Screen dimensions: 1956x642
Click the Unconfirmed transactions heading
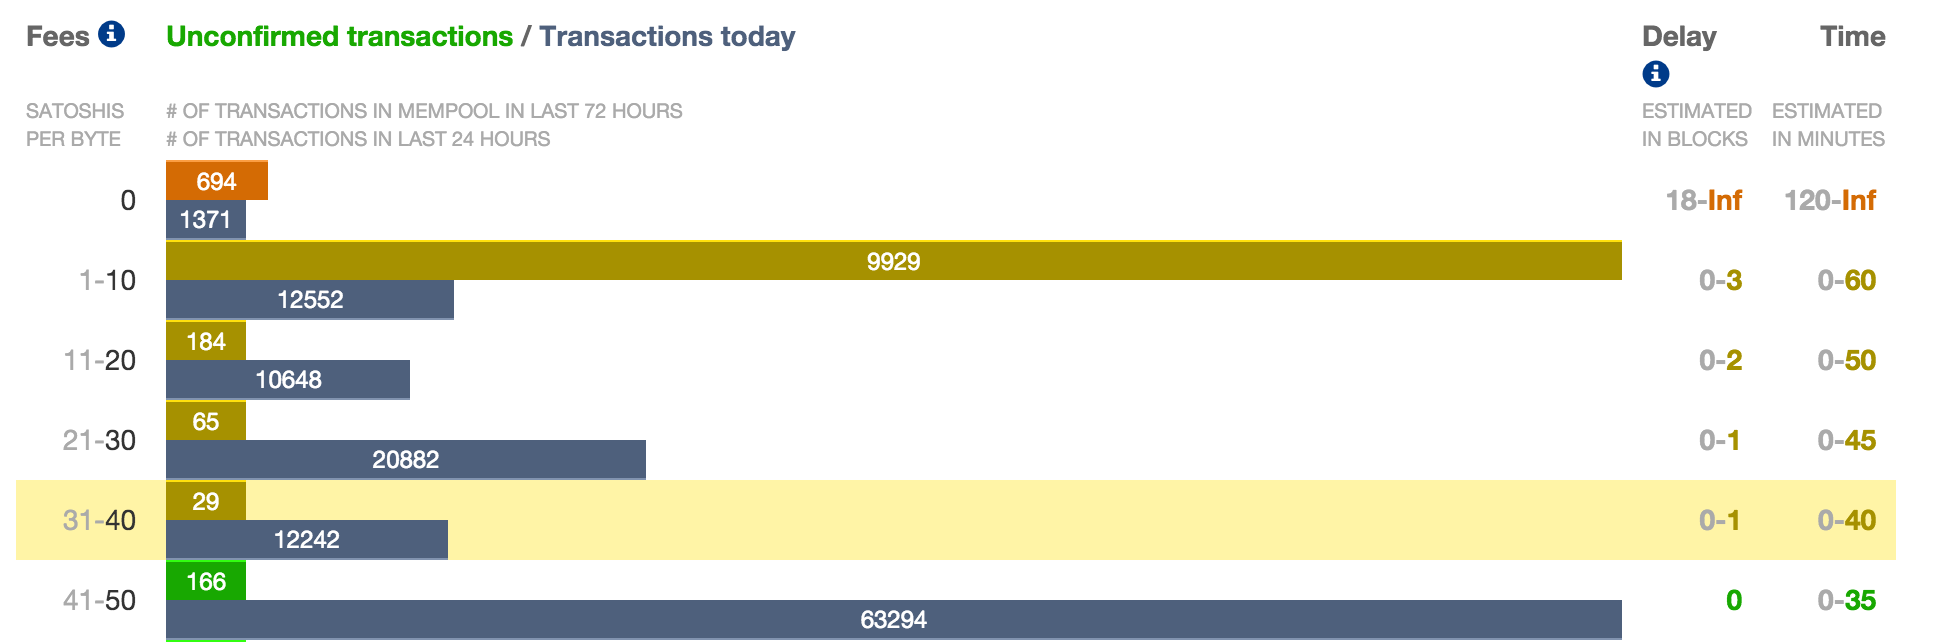(x=339, y=37)
